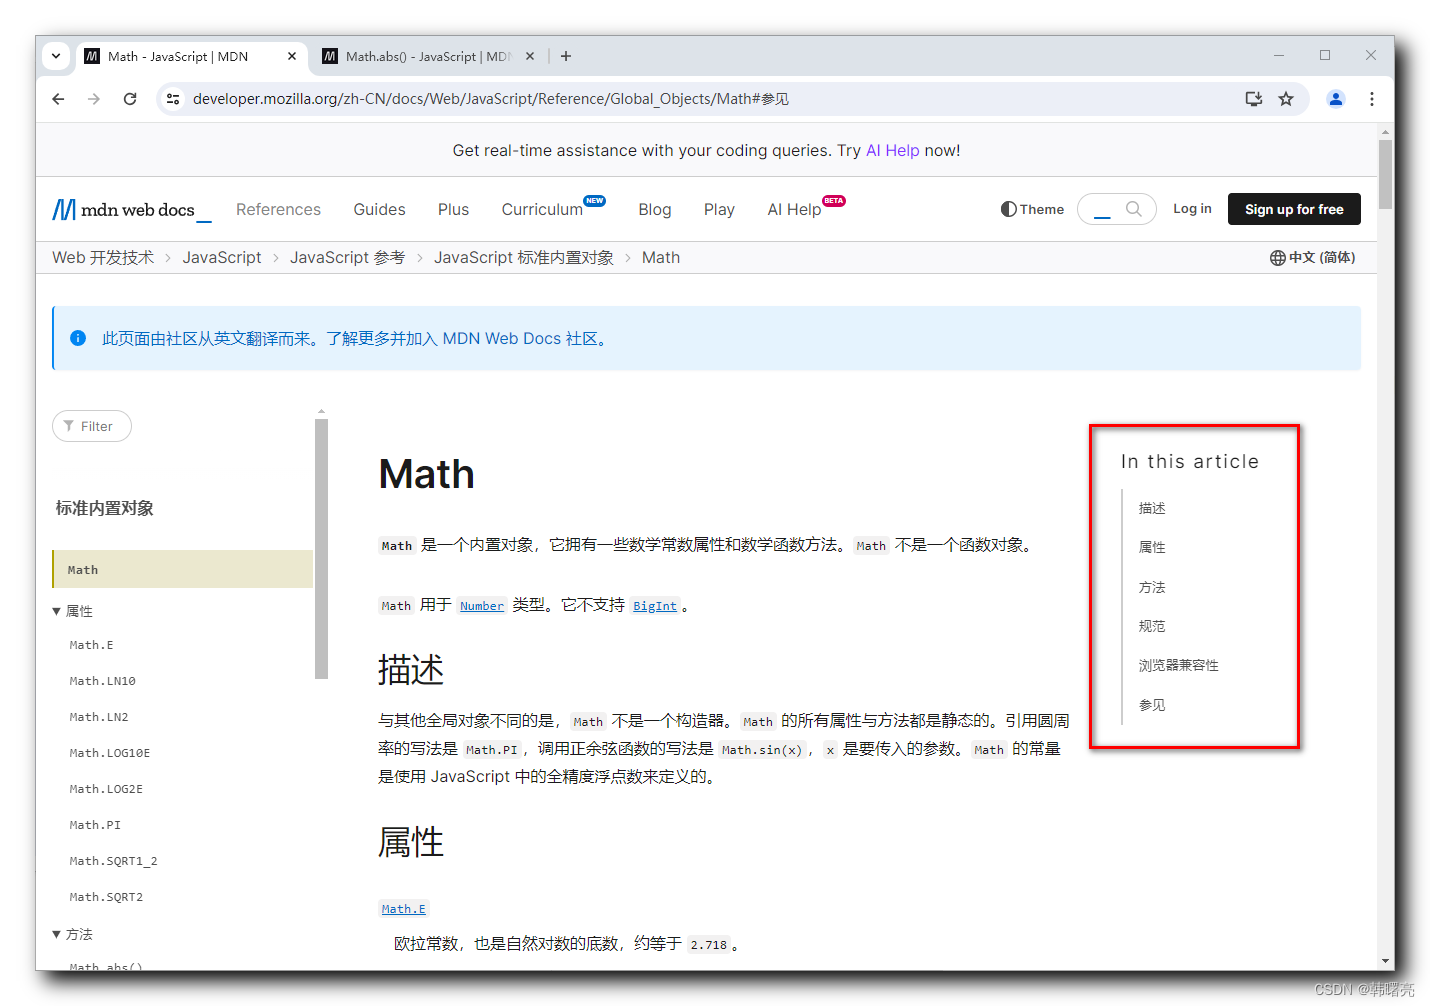The width and height of the screenshot is (1430, 1006).
Task: Open the References menu
Action: [278, 210]
